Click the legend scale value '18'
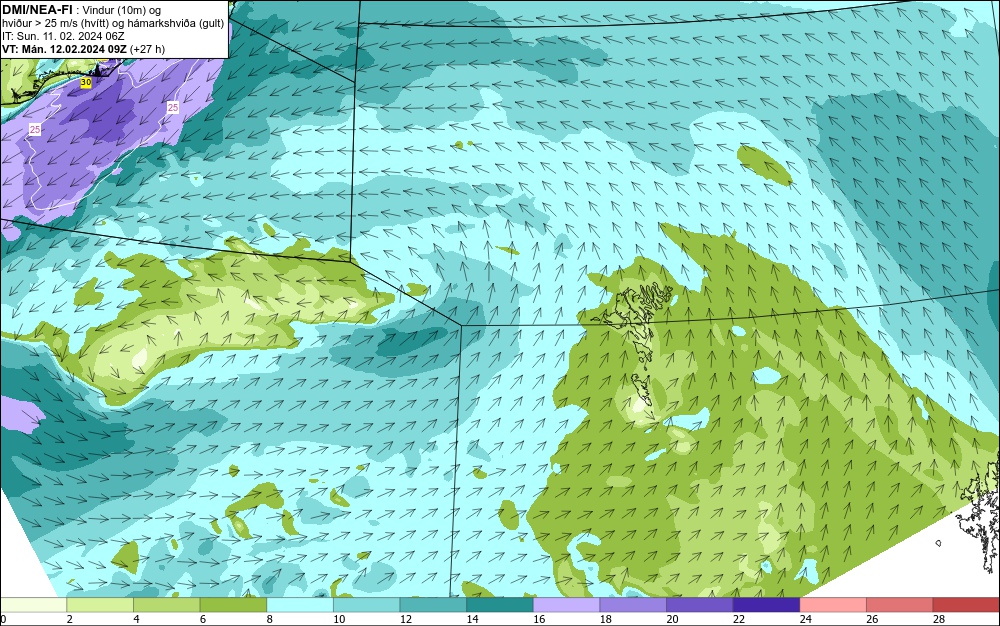Screen dimensions: 1000x626 point(605,619)
